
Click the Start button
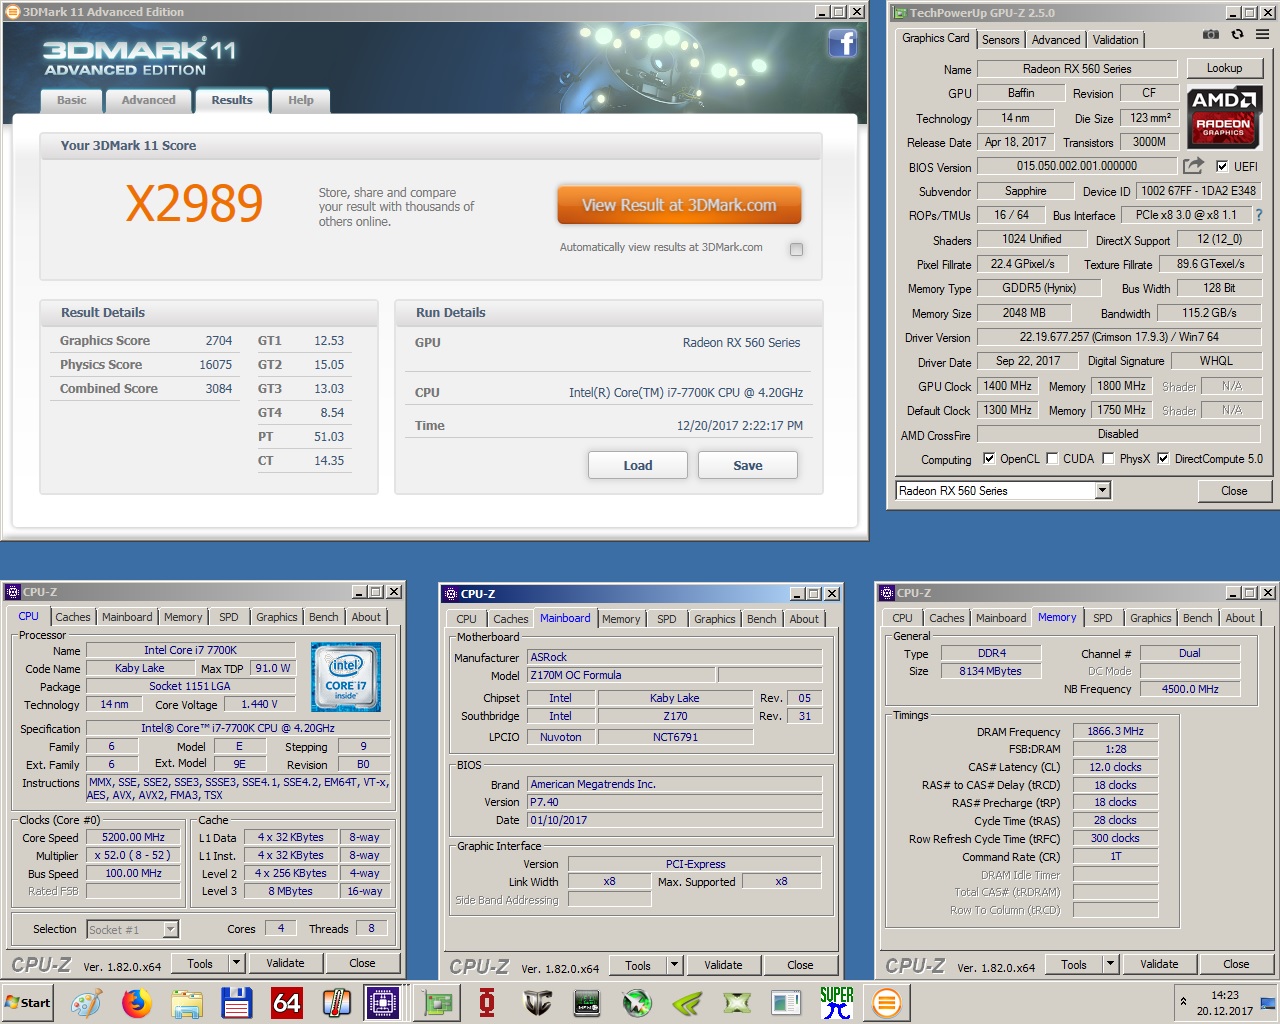pos(28,1002)
